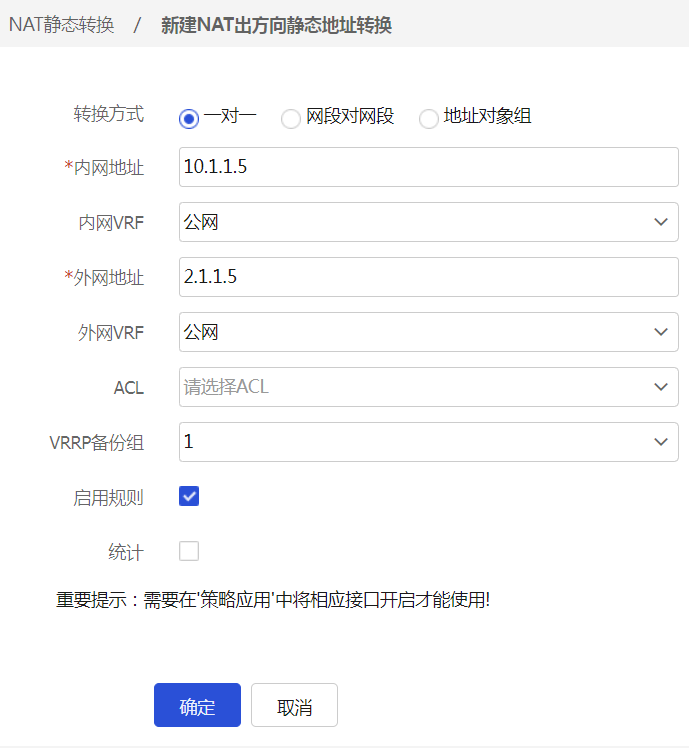Select the 一对一 radio button
Viewport: 689px width, 748px height.
coord(189,118)
